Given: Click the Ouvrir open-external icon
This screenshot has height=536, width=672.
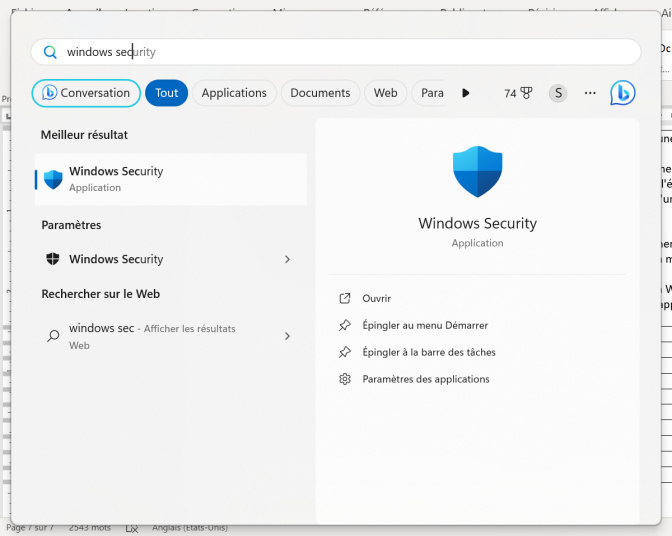Looking at the screenshot, I should [345, 298].
